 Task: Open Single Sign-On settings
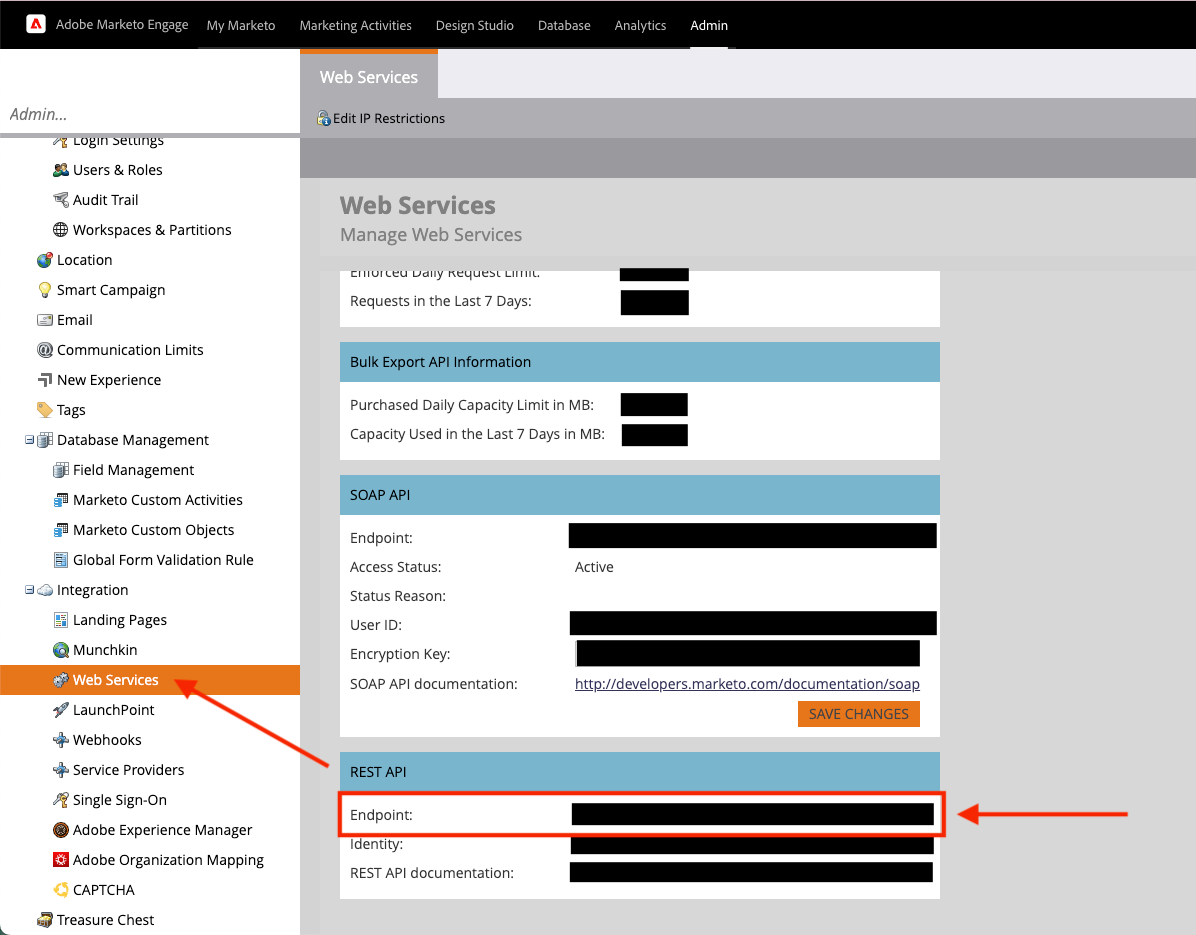coord(120,800)
